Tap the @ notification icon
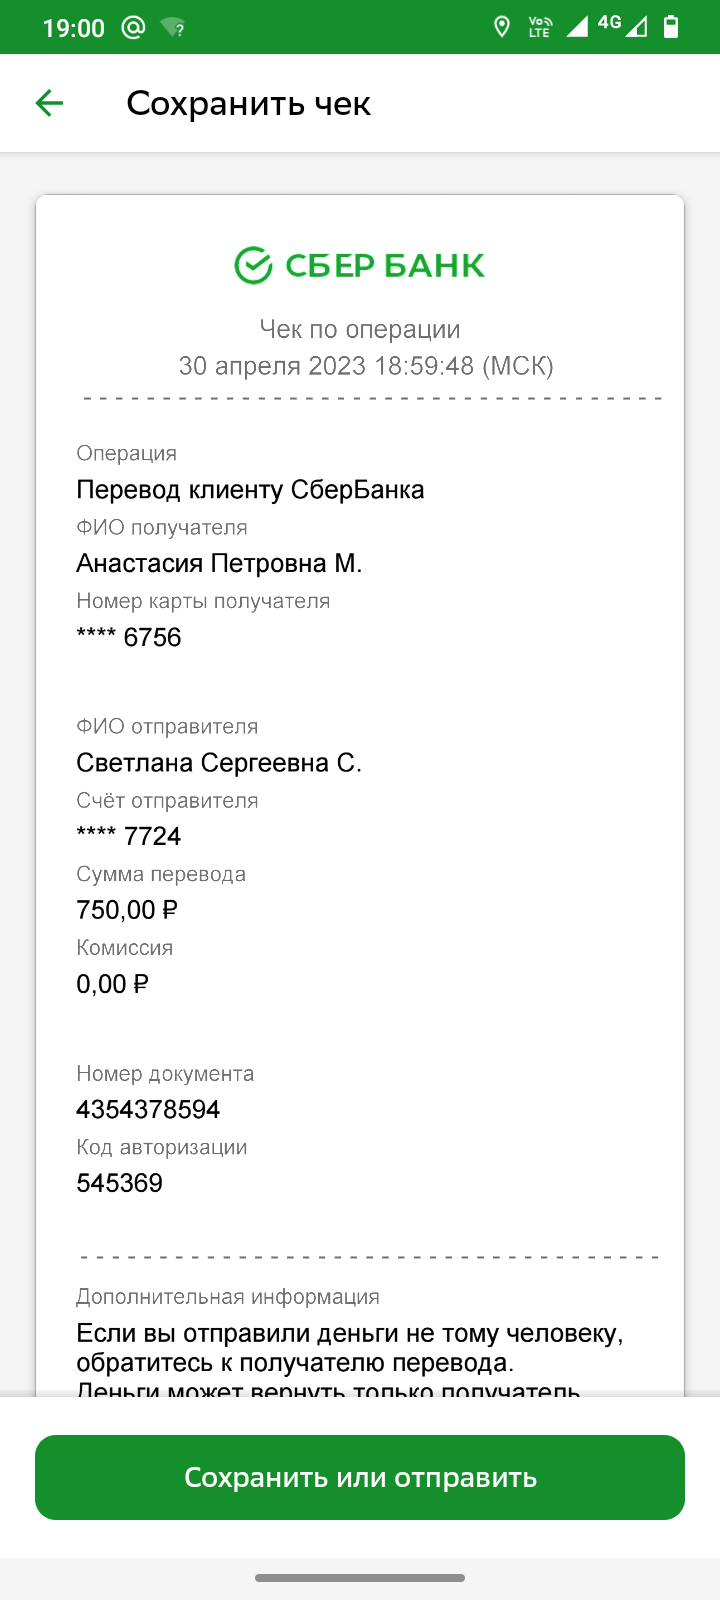The width and height of the screenshot is (720, 1600). point(133,27)
